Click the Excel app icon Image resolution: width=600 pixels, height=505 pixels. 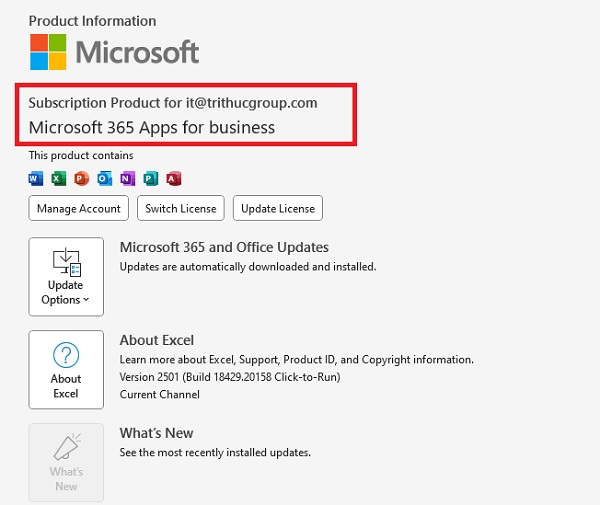(x=59, y=179)
